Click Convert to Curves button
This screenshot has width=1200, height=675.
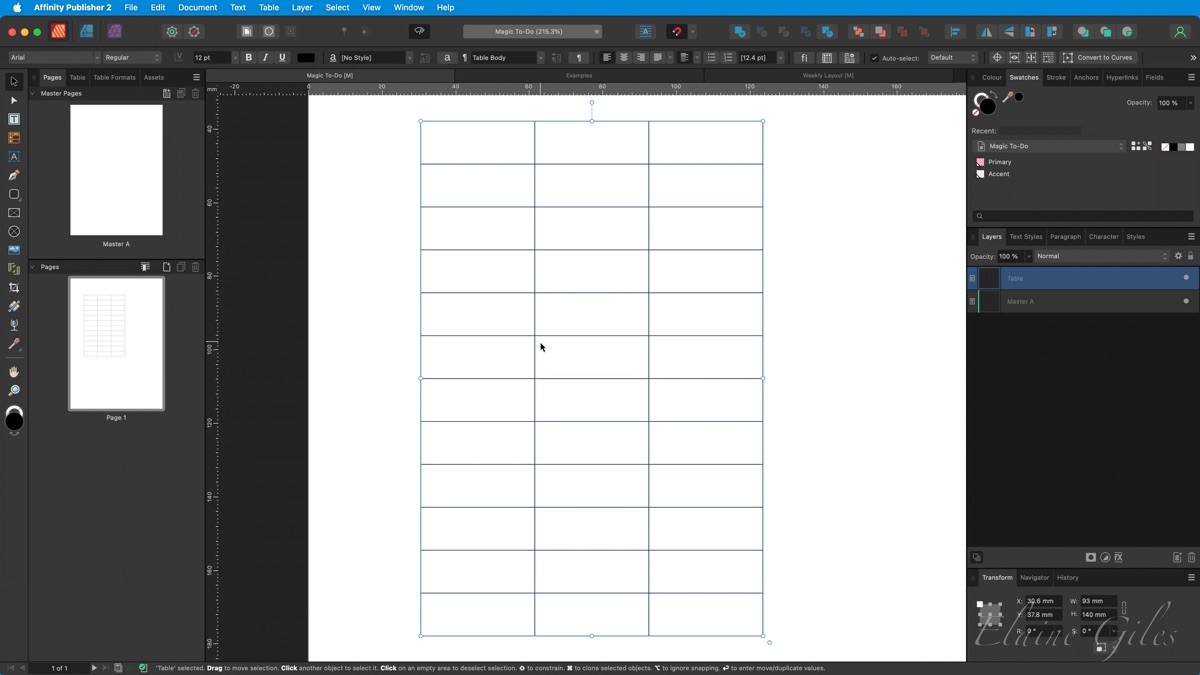tap(1098, 58)
